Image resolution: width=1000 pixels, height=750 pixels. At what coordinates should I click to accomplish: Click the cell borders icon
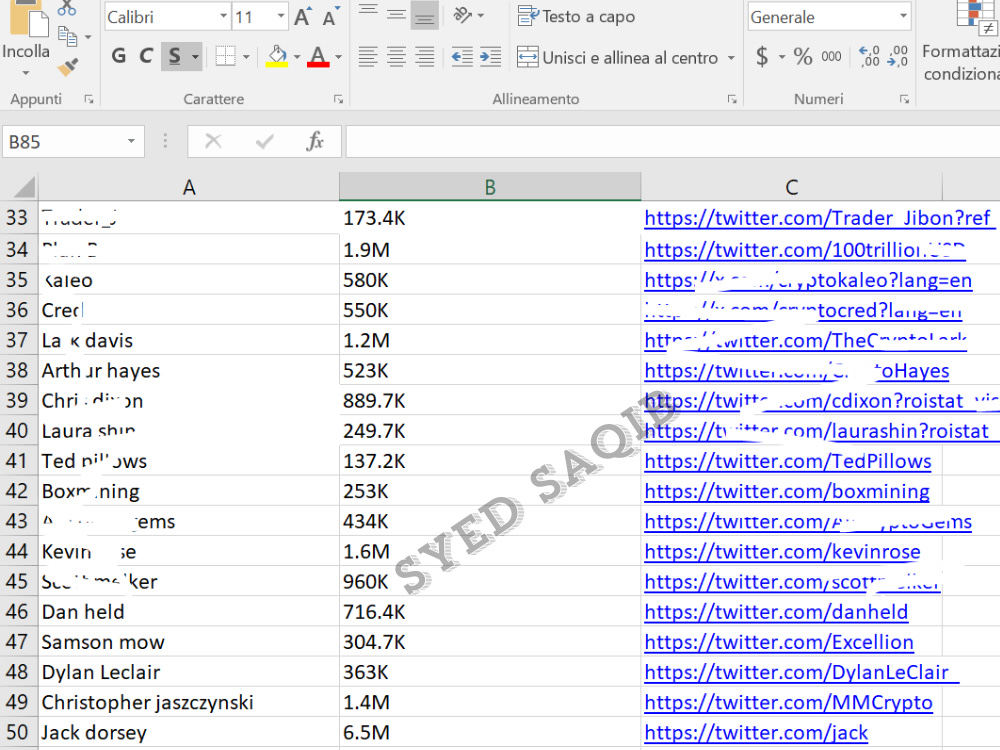tap(225, 56)
